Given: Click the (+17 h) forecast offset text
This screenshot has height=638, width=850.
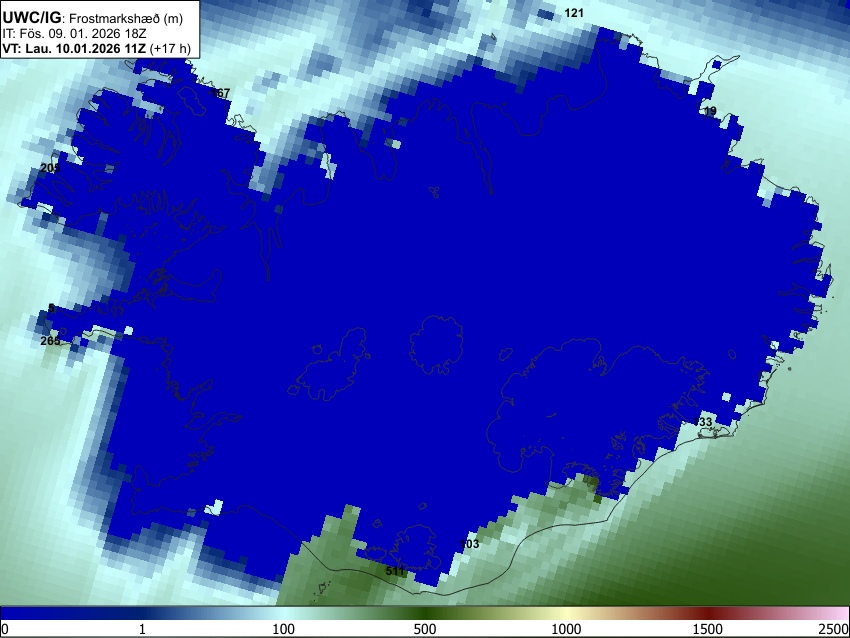Looking at the screenshot, I should [170, 48].
